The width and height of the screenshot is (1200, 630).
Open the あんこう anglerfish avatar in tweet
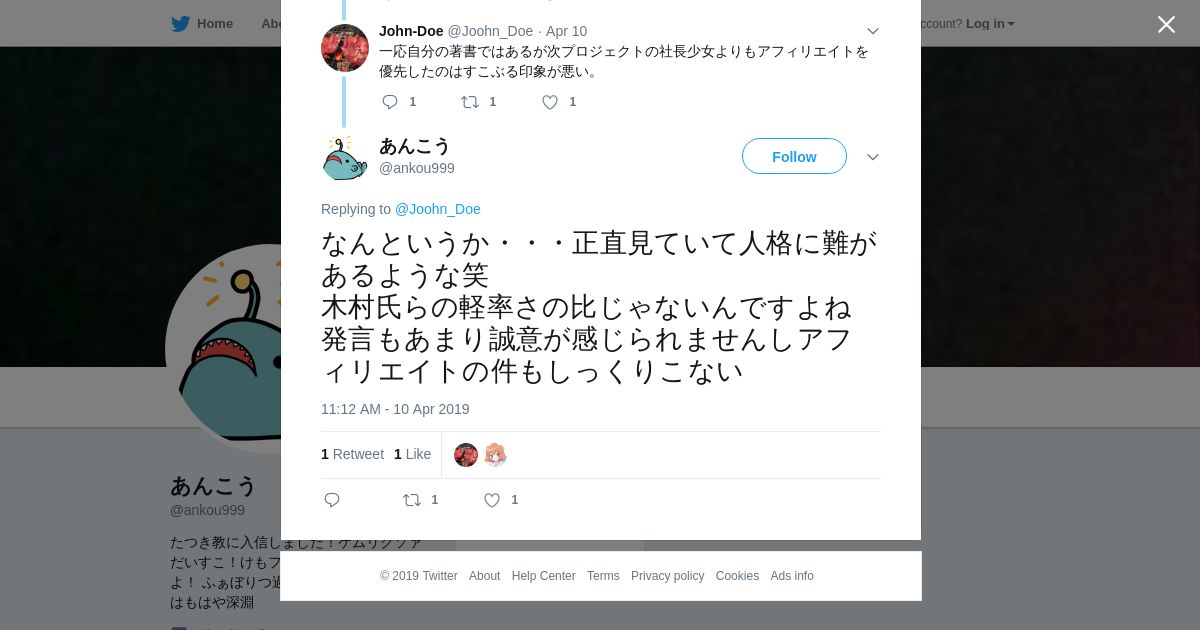tap(345, 157)
